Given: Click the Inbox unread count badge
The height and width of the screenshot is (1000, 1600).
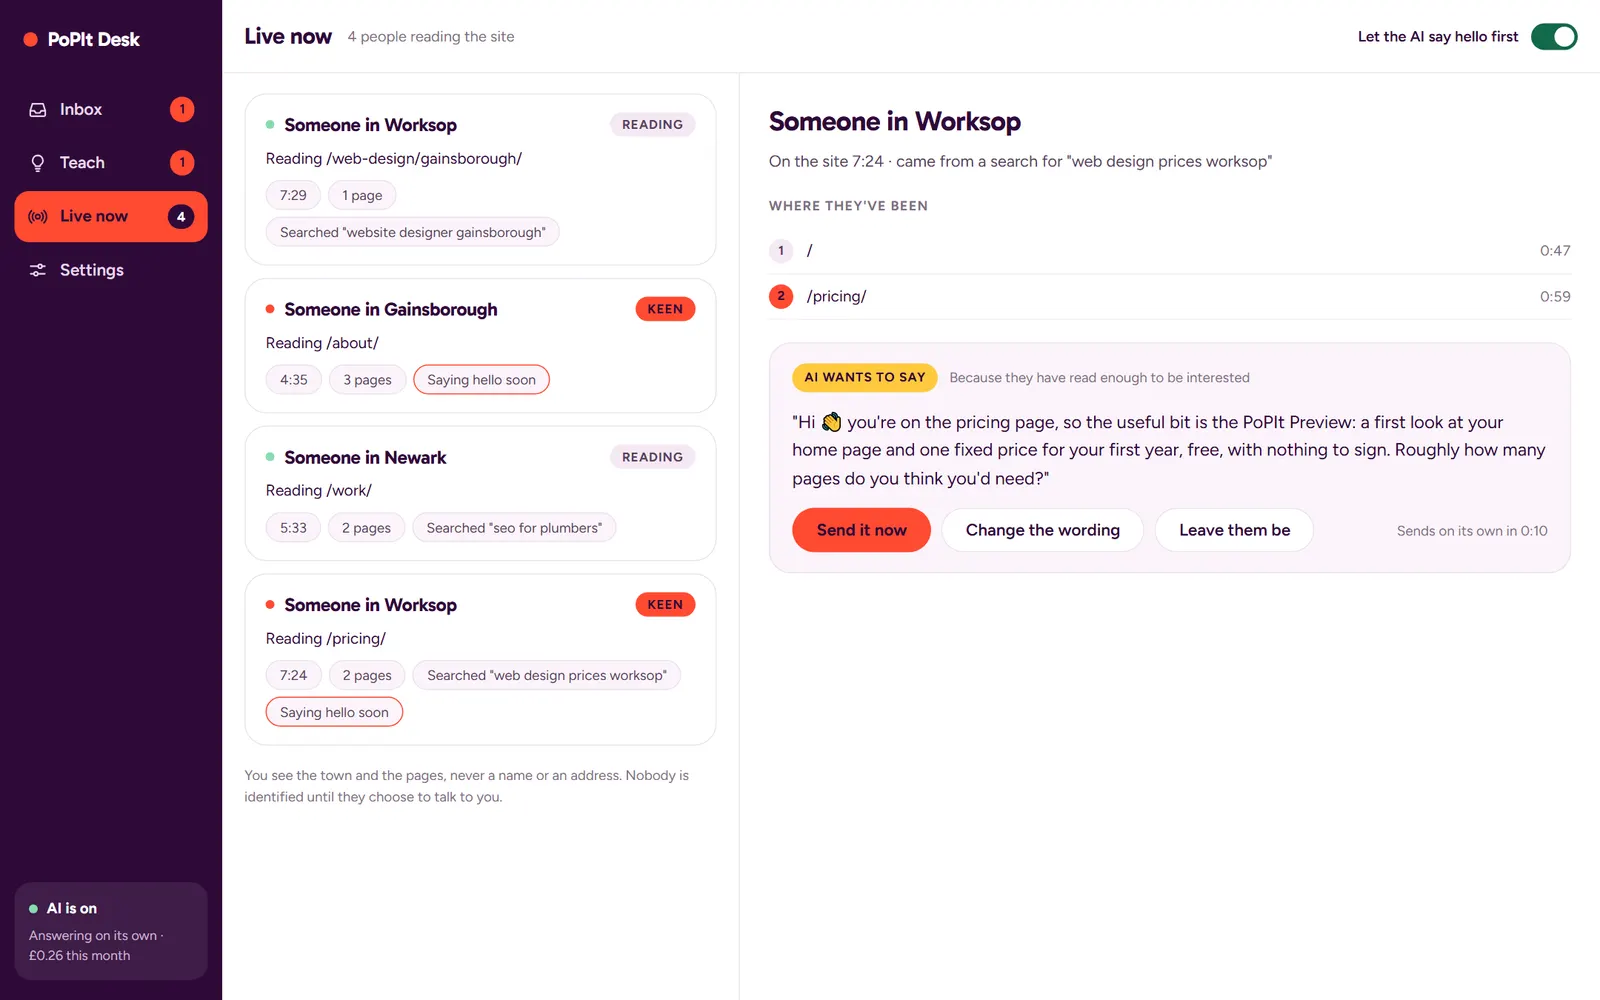Looking at the screenshot, I should click(x=182, y=109).
